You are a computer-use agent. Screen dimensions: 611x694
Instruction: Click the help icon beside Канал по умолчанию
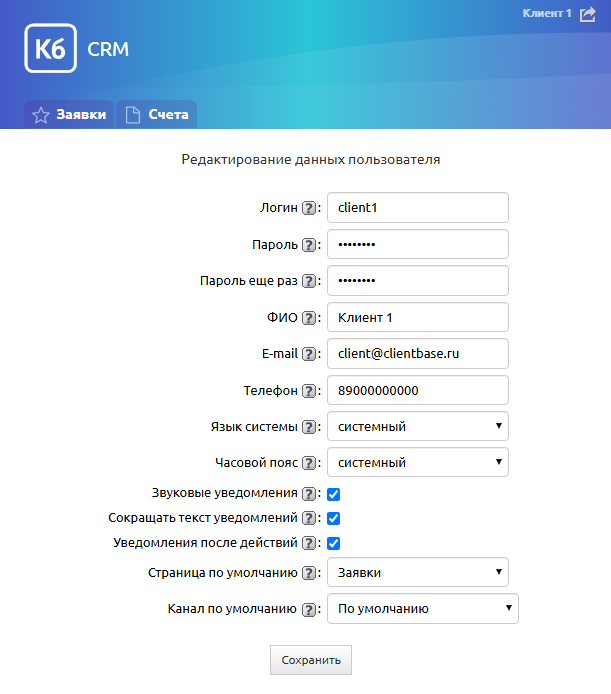[309, 609]
